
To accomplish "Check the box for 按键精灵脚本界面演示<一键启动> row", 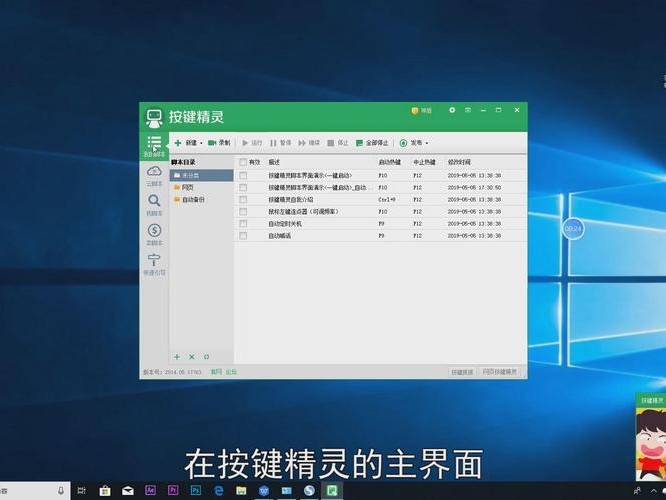I will coord(243,175).
